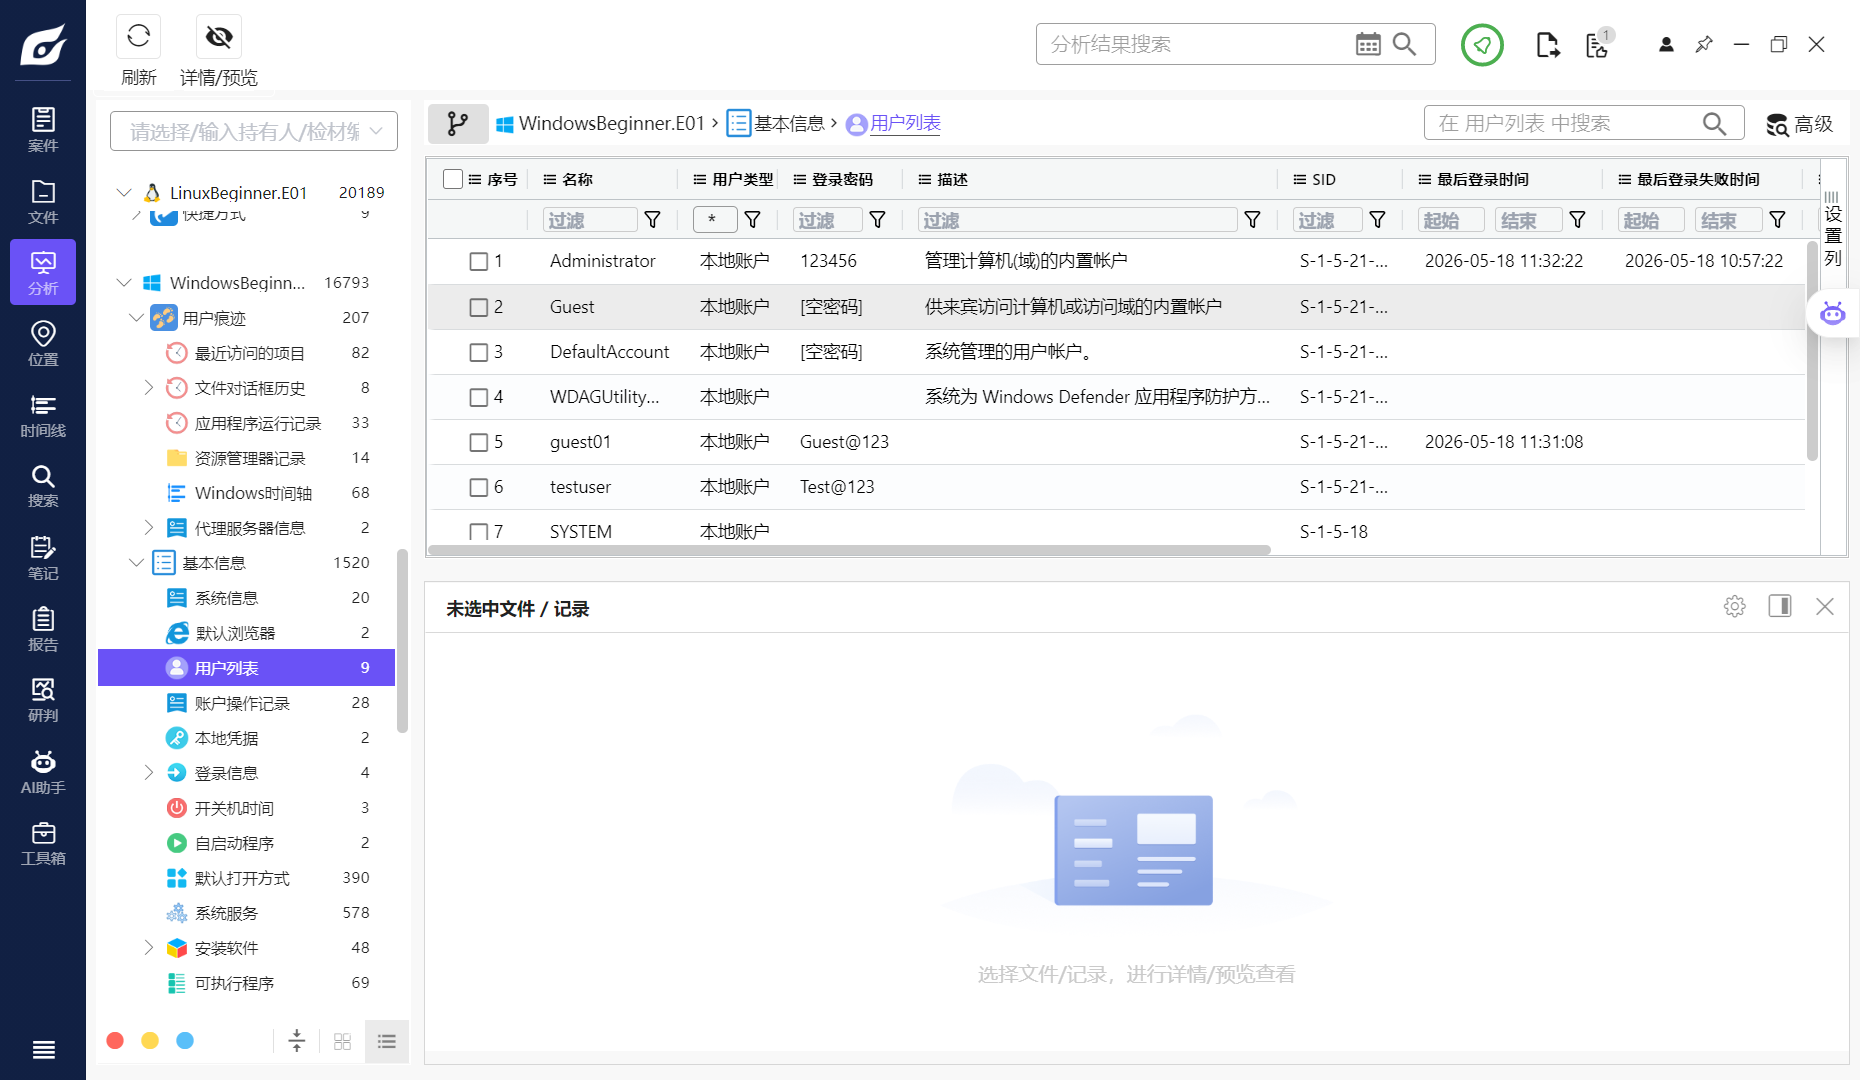Open the 案件 sidebar section
Screen dimensions: 1860x1080
tap(43, 130)
